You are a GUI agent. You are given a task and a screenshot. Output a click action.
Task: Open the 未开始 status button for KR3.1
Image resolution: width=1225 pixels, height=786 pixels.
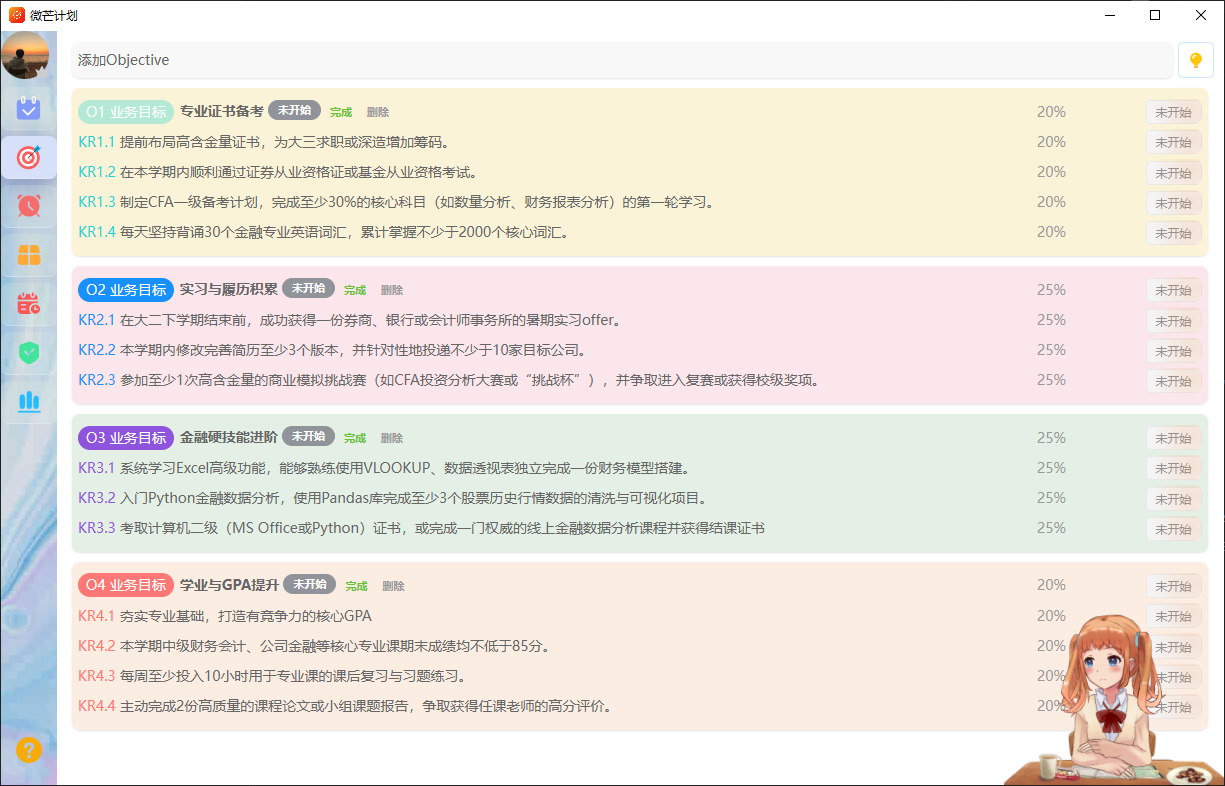coord(1173,468)
